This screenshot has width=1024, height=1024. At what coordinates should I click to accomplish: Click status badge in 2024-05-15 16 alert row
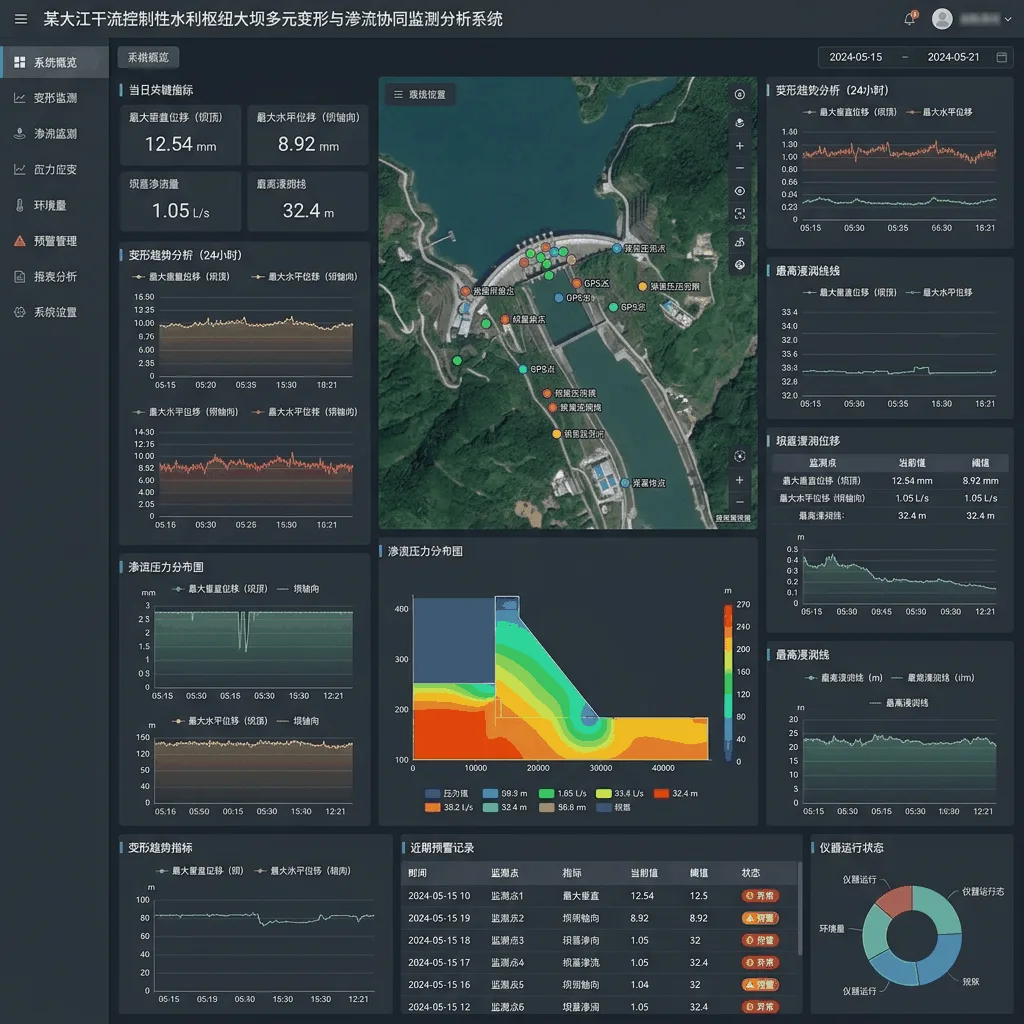point(760,985)
